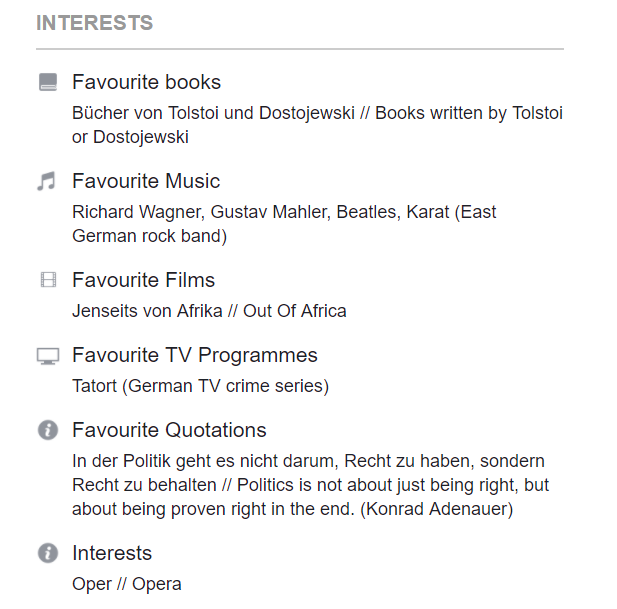Open the Tatort TV crime series entry
Screen dimensions: 617x609
point(200,386)
